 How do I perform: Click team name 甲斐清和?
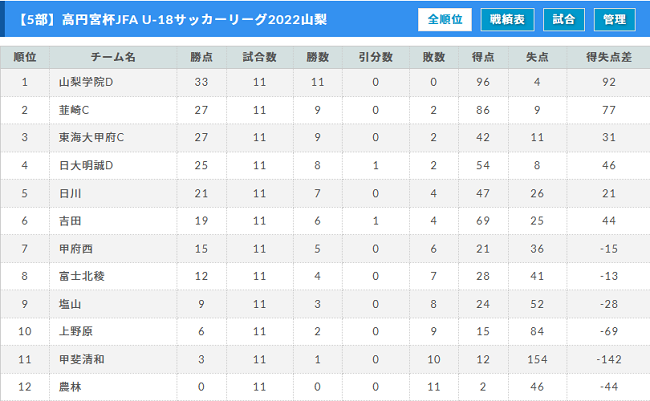click(82, 359)
